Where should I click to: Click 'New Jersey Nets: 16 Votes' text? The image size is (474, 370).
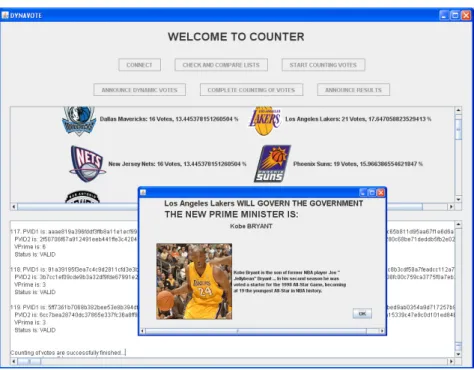point(145,164)
